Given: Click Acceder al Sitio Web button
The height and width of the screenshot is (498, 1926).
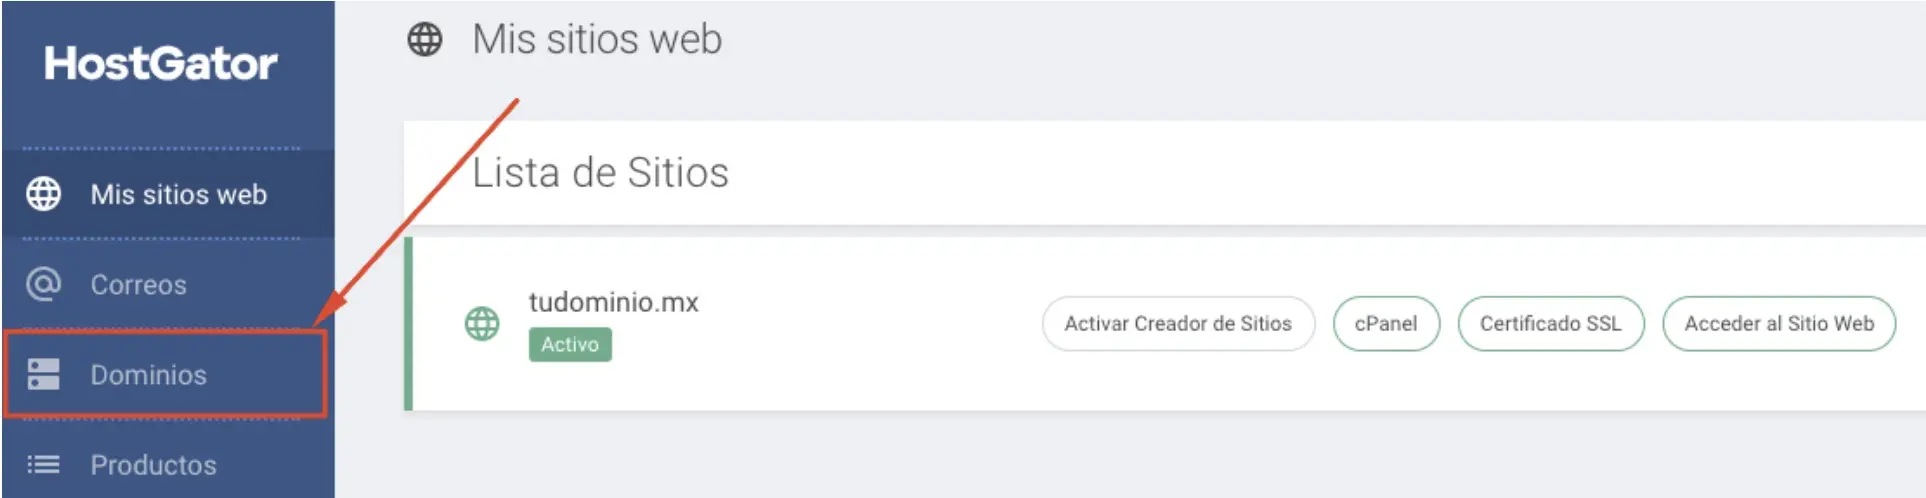Looking at the screenshot, I should 1779,323.
